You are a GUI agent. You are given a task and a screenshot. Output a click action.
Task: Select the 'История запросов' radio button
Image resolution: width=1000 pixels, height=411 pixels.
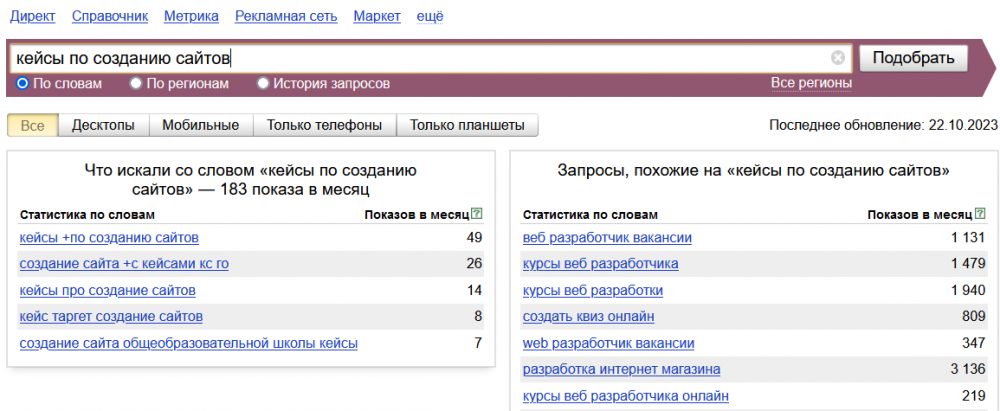pos(263,84)
